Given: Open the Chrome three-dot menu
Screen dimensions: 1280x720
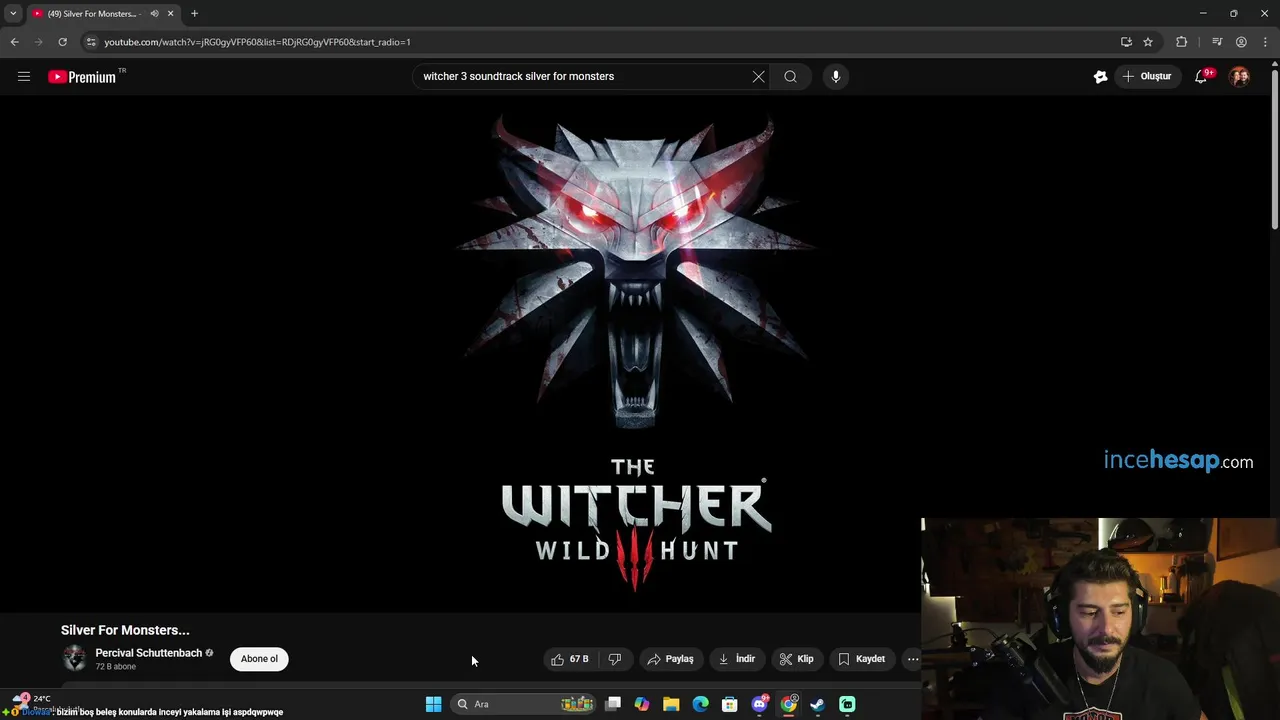Looking at the screenshot, I should tap(1265, 42).
